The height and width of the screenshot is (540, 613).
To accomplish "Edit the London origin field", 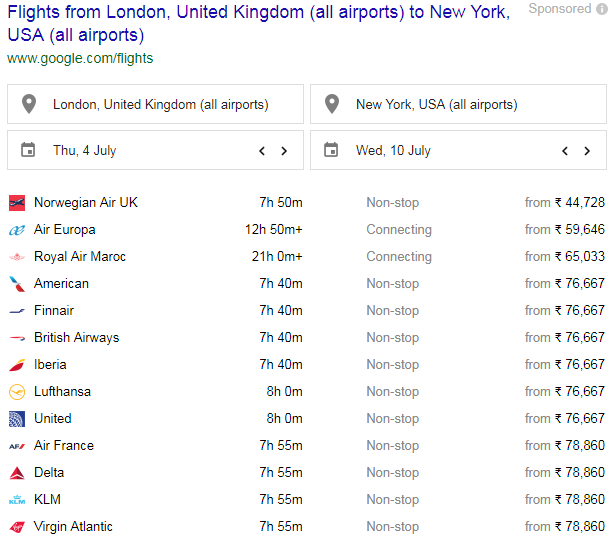I will (x=155, y=104).
